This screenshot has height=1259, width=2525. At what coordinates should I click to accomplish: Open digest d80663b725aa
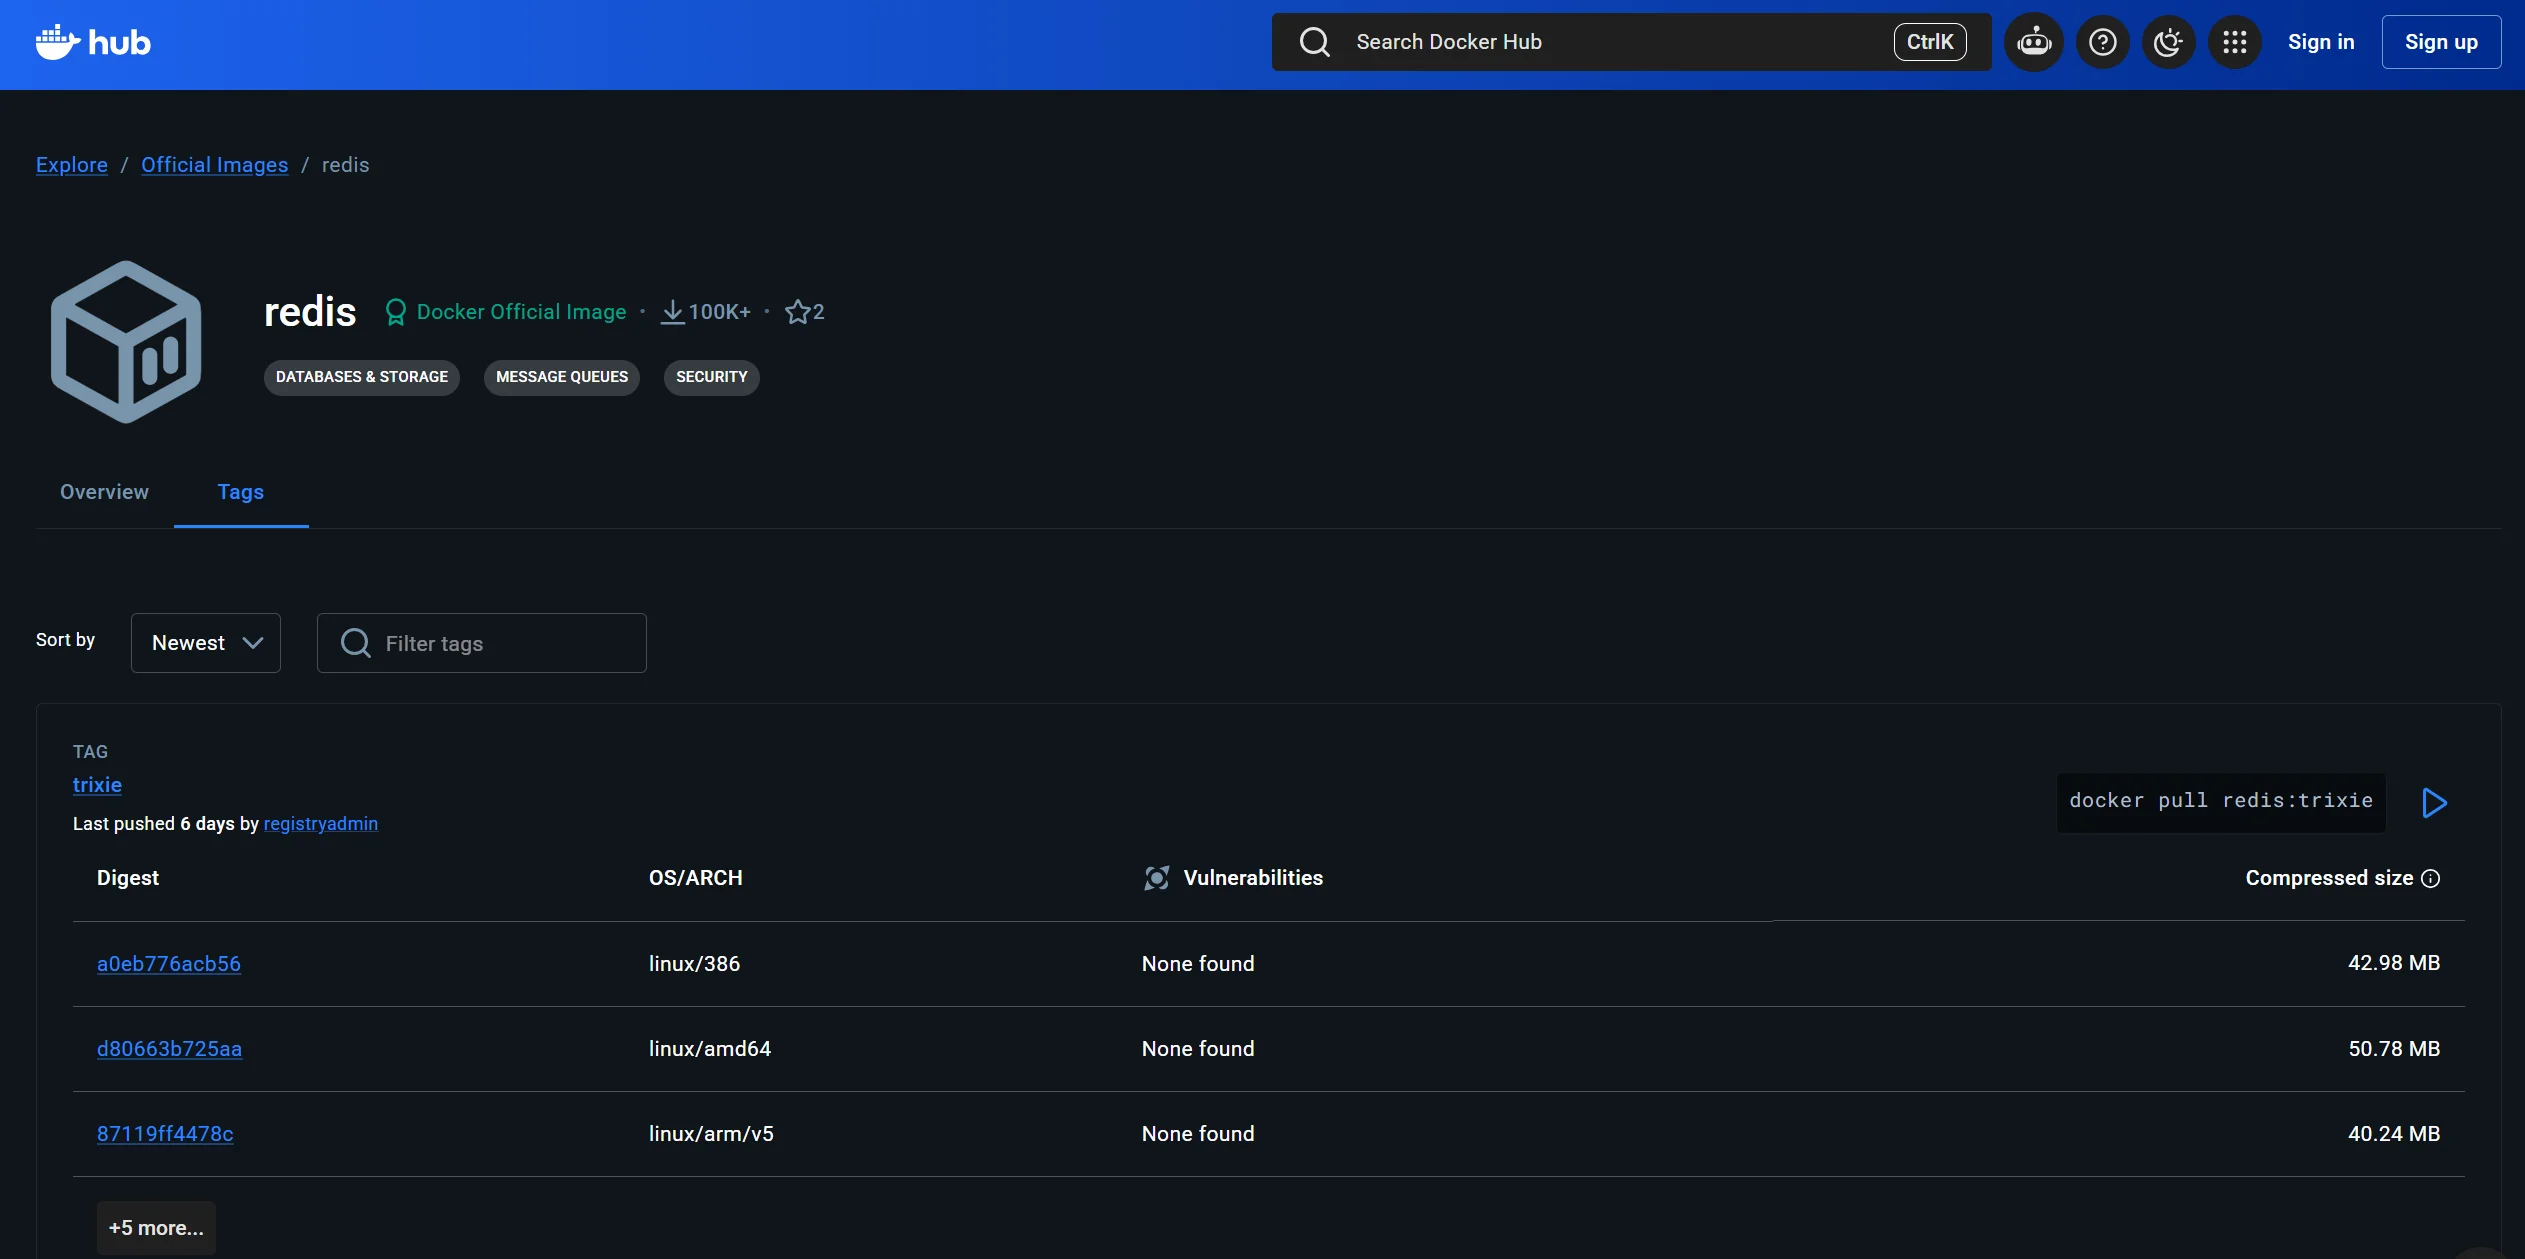pyautogui.click(x=169, y=1049)
